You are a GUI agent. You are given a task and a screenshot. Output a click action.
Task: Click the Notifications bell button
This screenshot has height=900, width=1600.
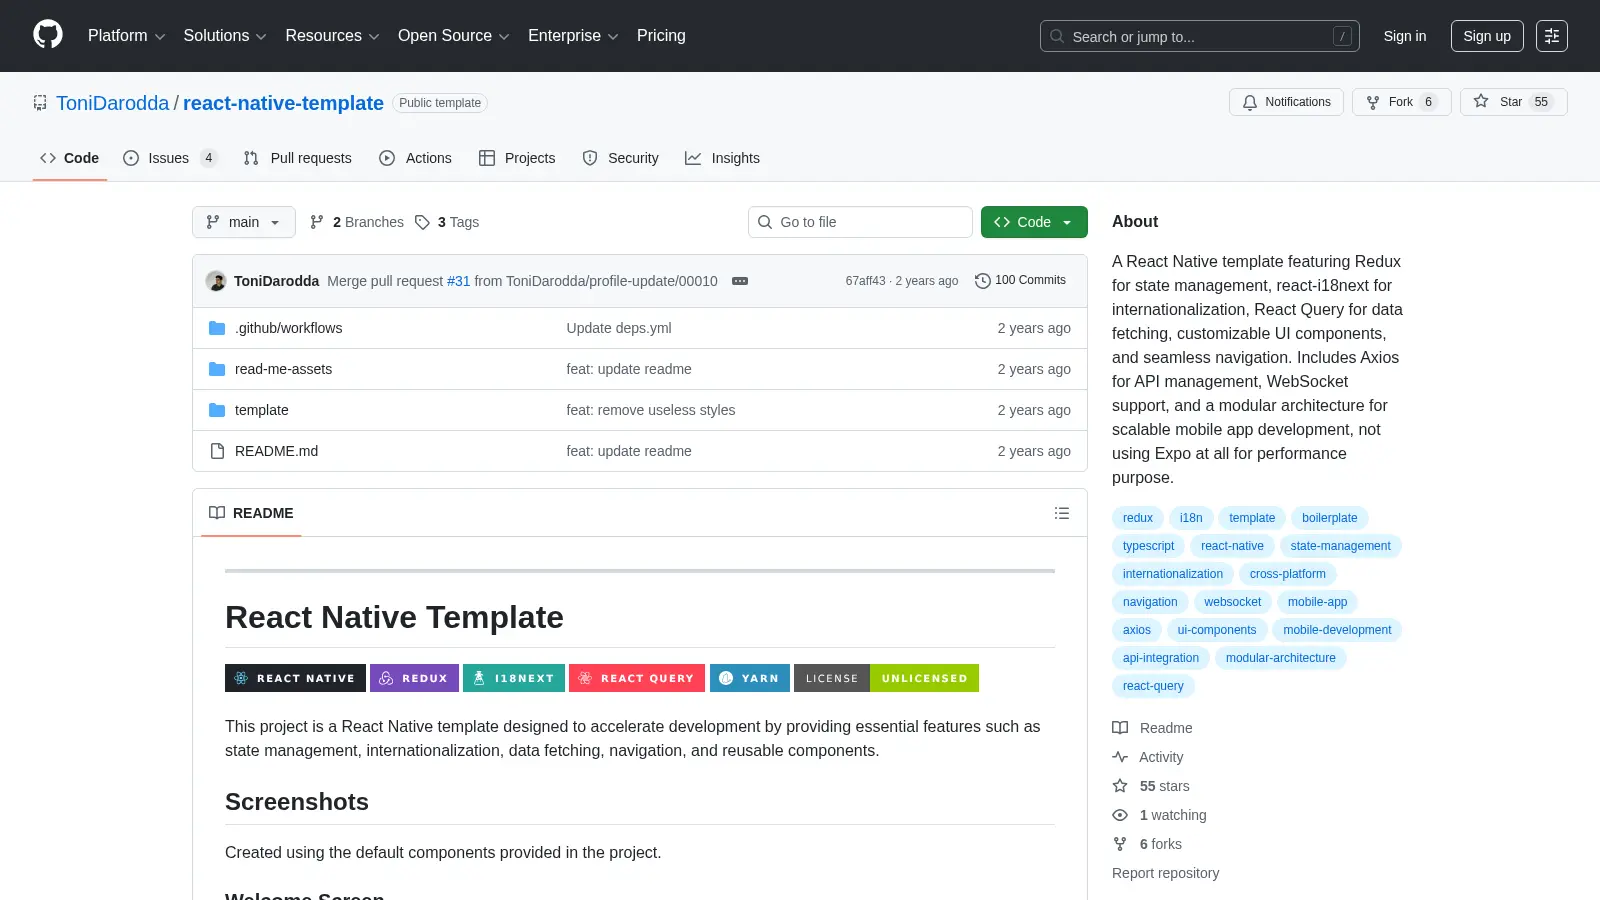tap(1286, 102)
